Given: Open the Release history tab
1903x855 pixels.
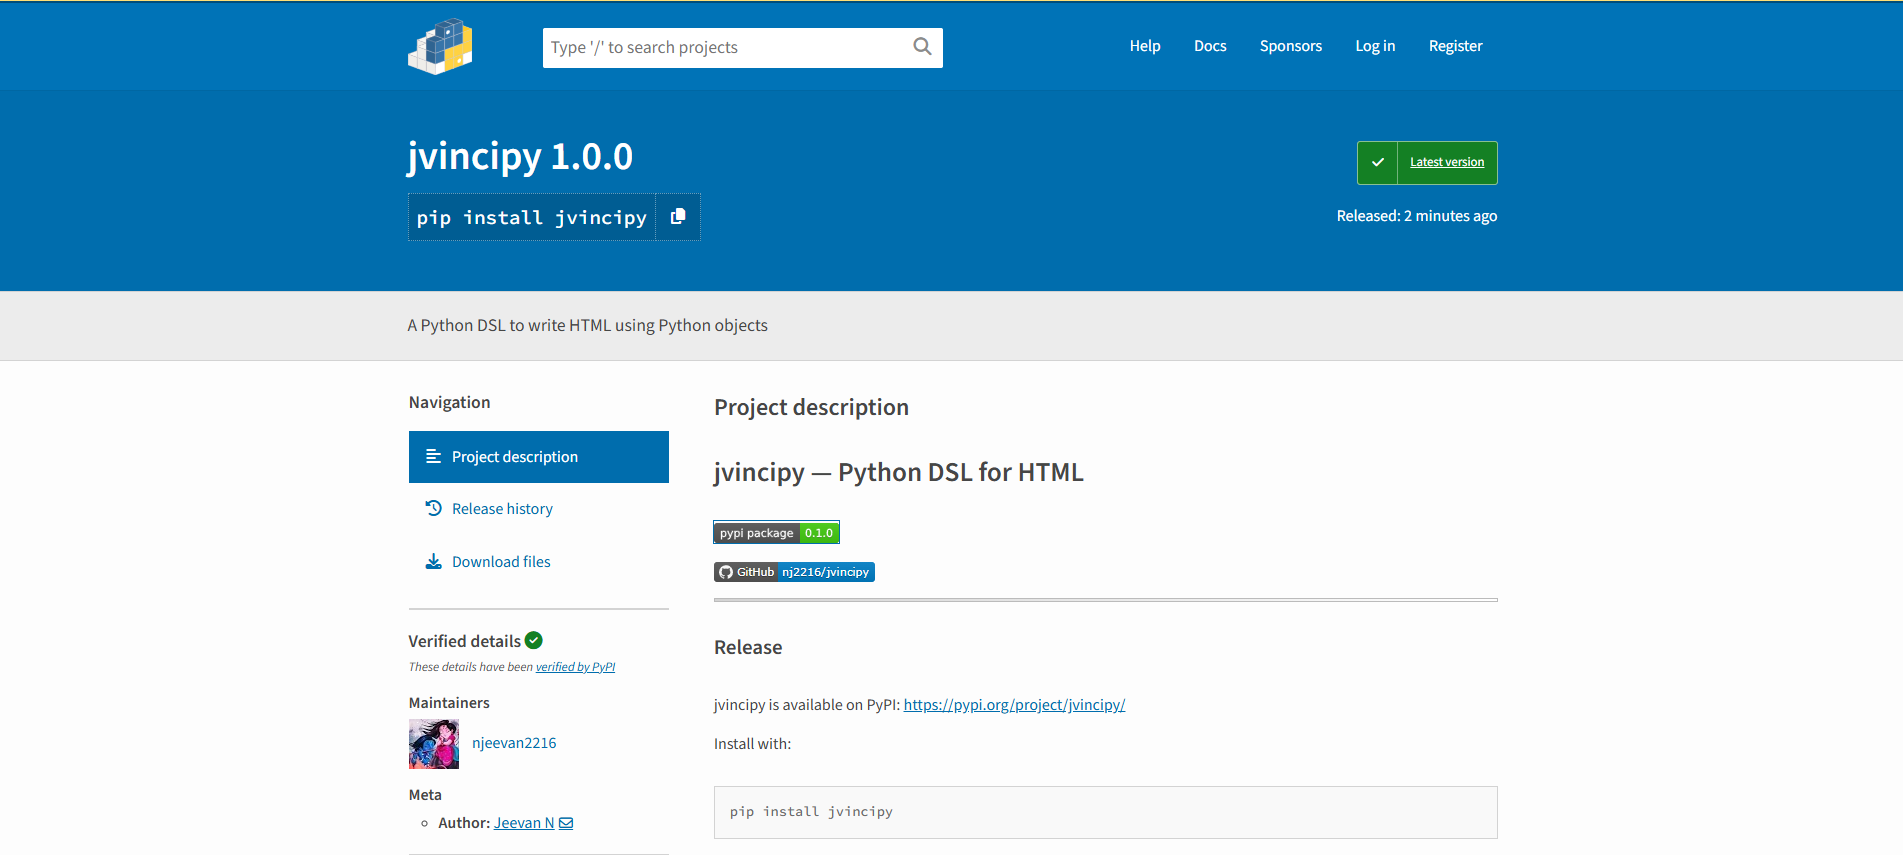Looking at the screenshot, I should (x=502, y=509).
